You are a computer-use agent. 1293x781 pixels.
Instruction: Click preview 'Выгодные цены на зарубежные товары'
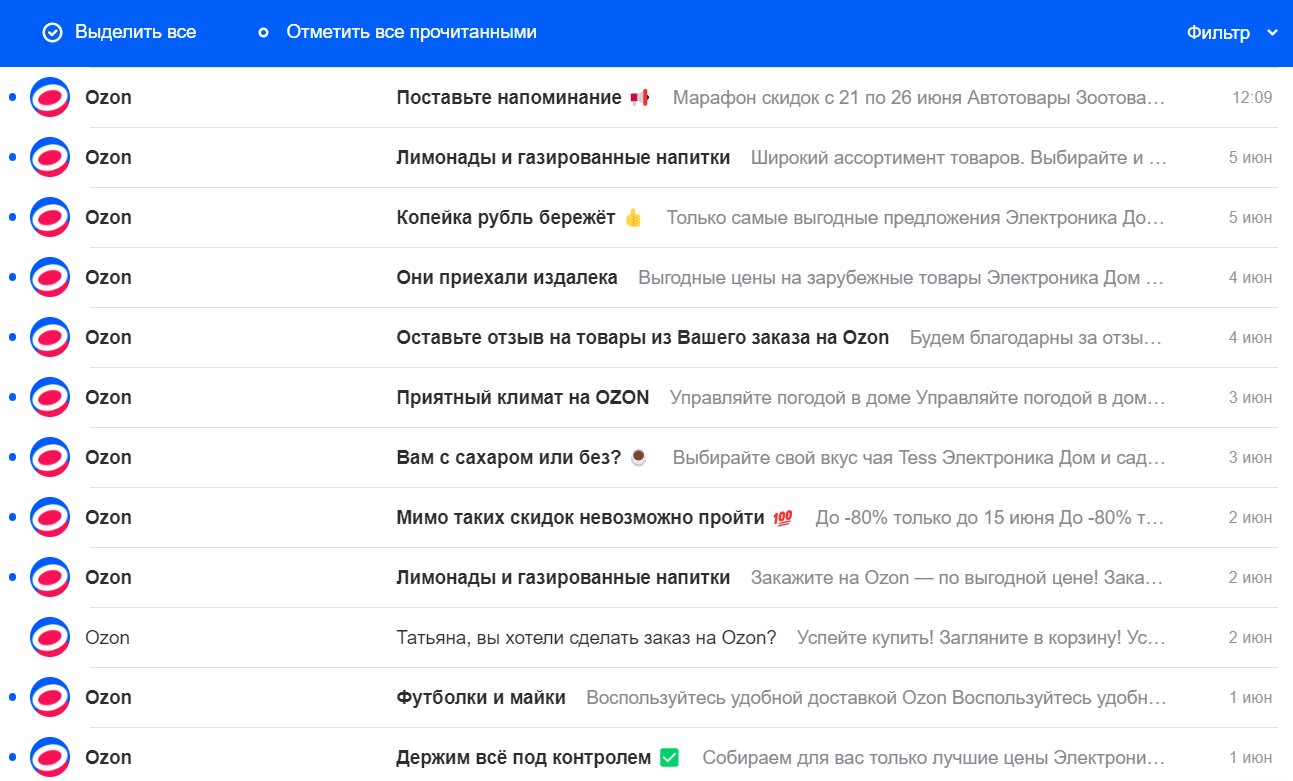click(x=810, y=277)
